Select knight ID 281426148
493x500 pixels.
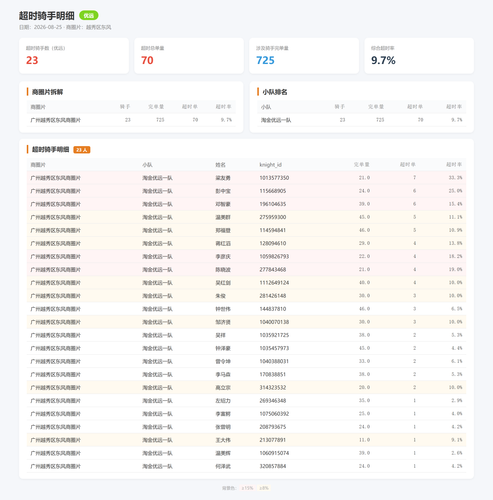pos(273,296)
